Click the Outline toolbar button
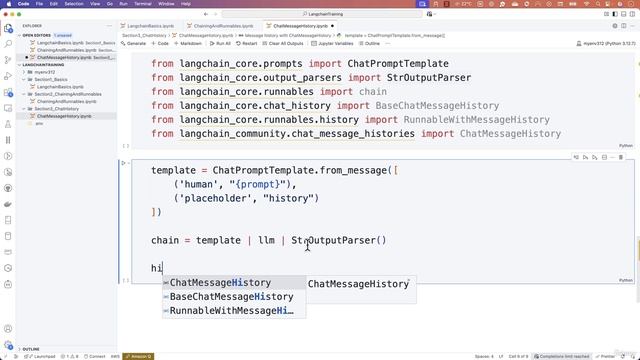This screenshot has height=360, width=640. tap(369, 43)
